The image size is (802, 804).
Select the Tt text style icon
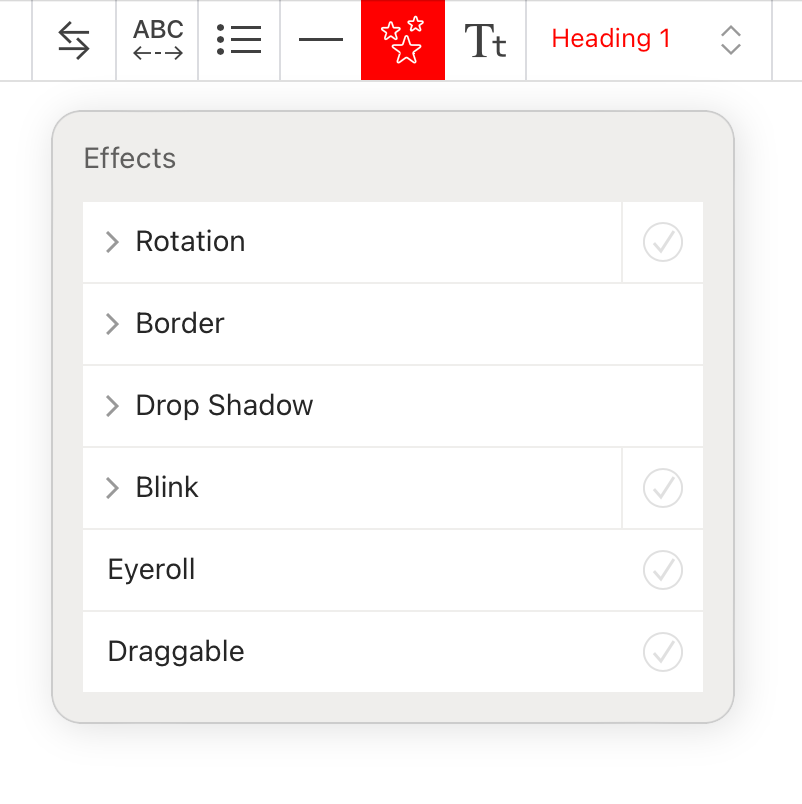click(x=484, y=40)
